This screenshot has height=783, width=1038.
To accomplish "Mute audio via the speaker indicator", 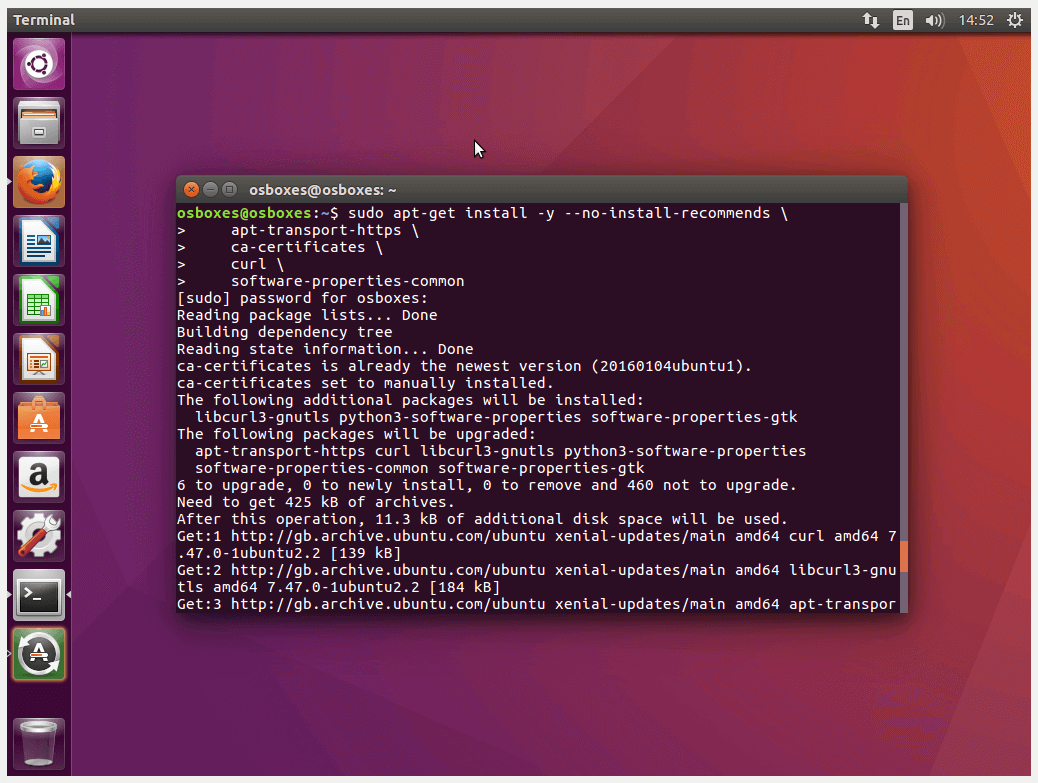I will pos(934,19).
